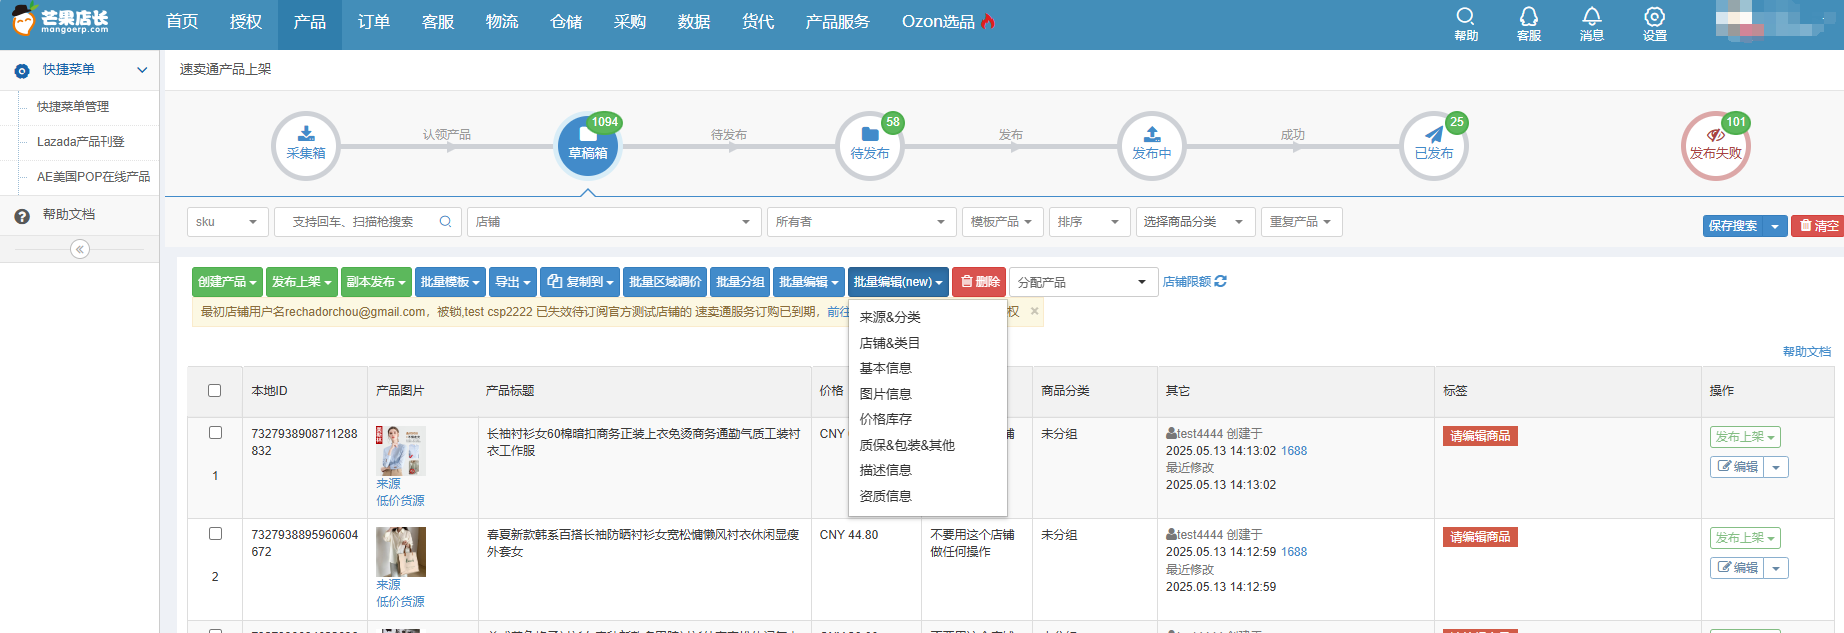
Task: Tick the select-all checkbox in table header
Action: tap(215, 391)
